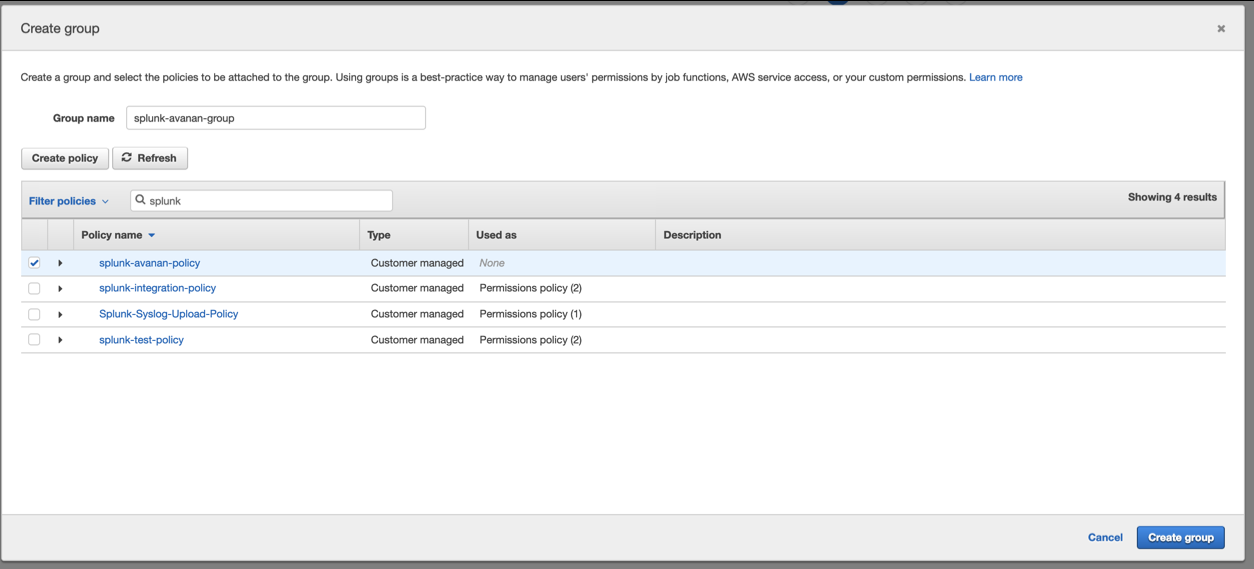Screen dimensions: 1254x569
Task: Click 'Customer managed' in splunk-avanan-policy row
Action: coord(417,263)
